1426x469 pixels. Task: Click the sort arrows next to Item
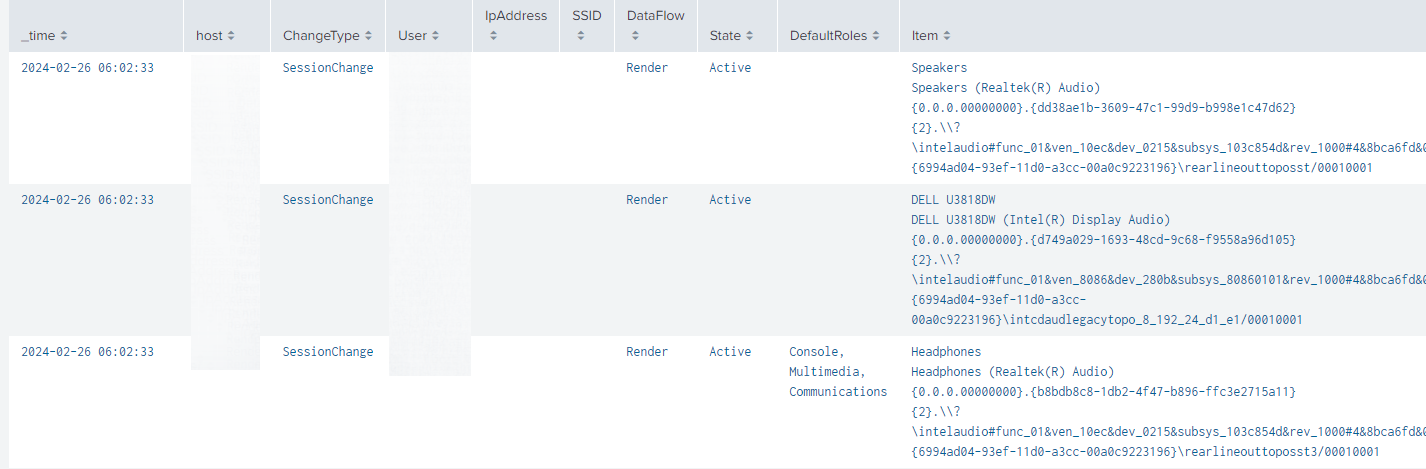coord(947,36)
